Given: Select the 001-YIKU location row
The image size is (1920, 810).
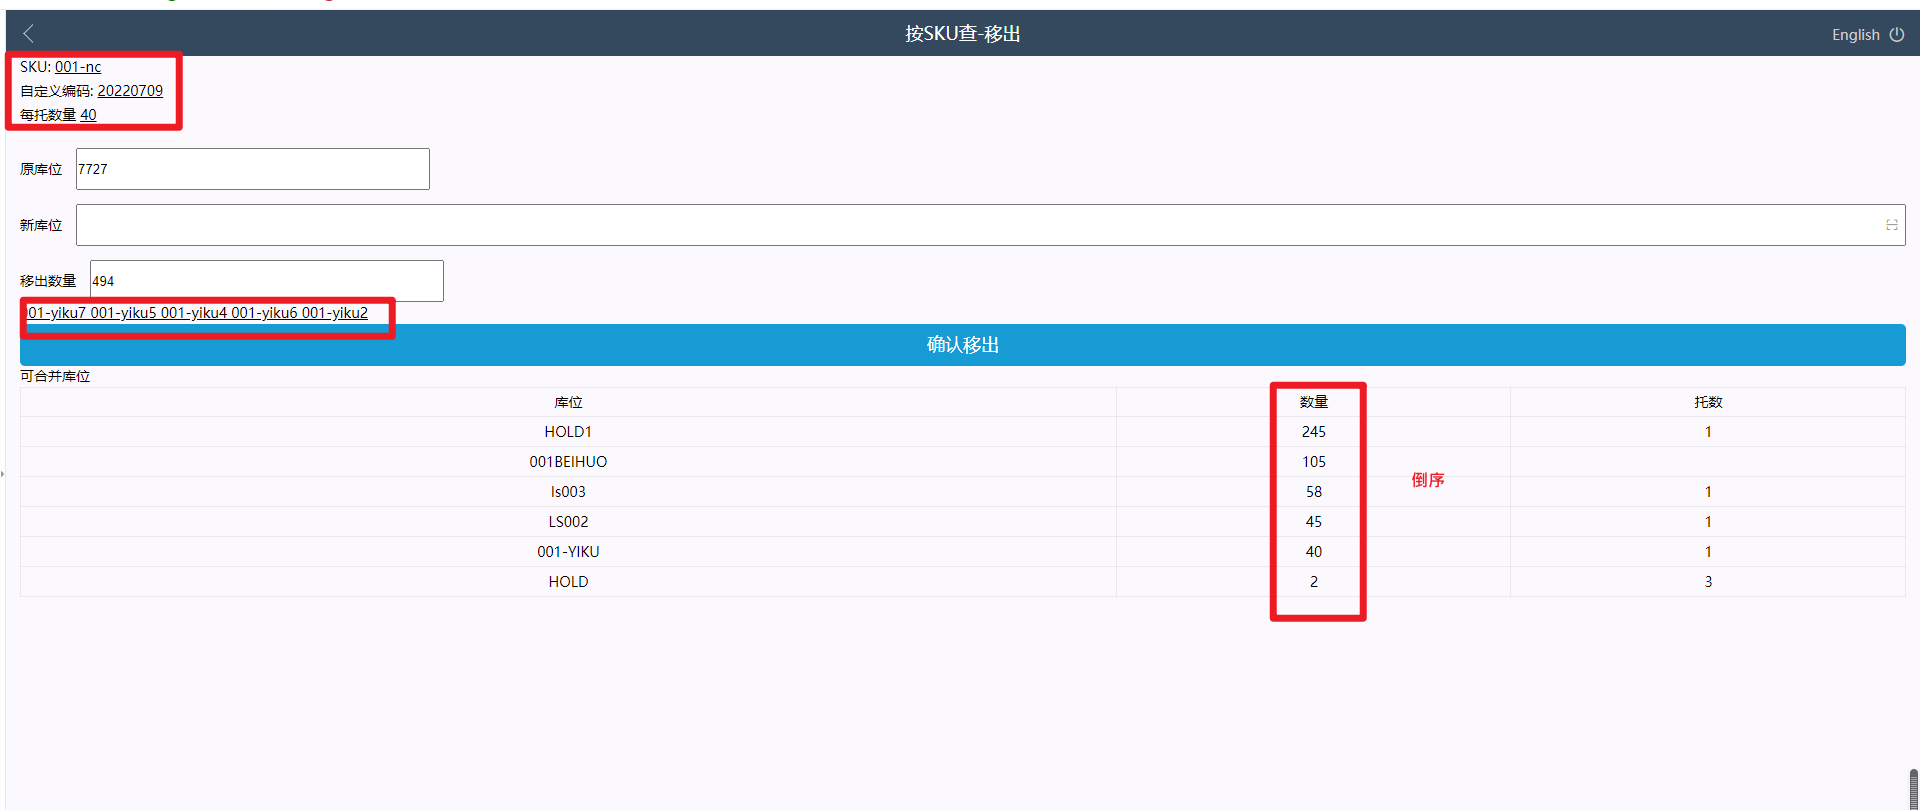Looking at the screenshot, I should tap(963, 552).
